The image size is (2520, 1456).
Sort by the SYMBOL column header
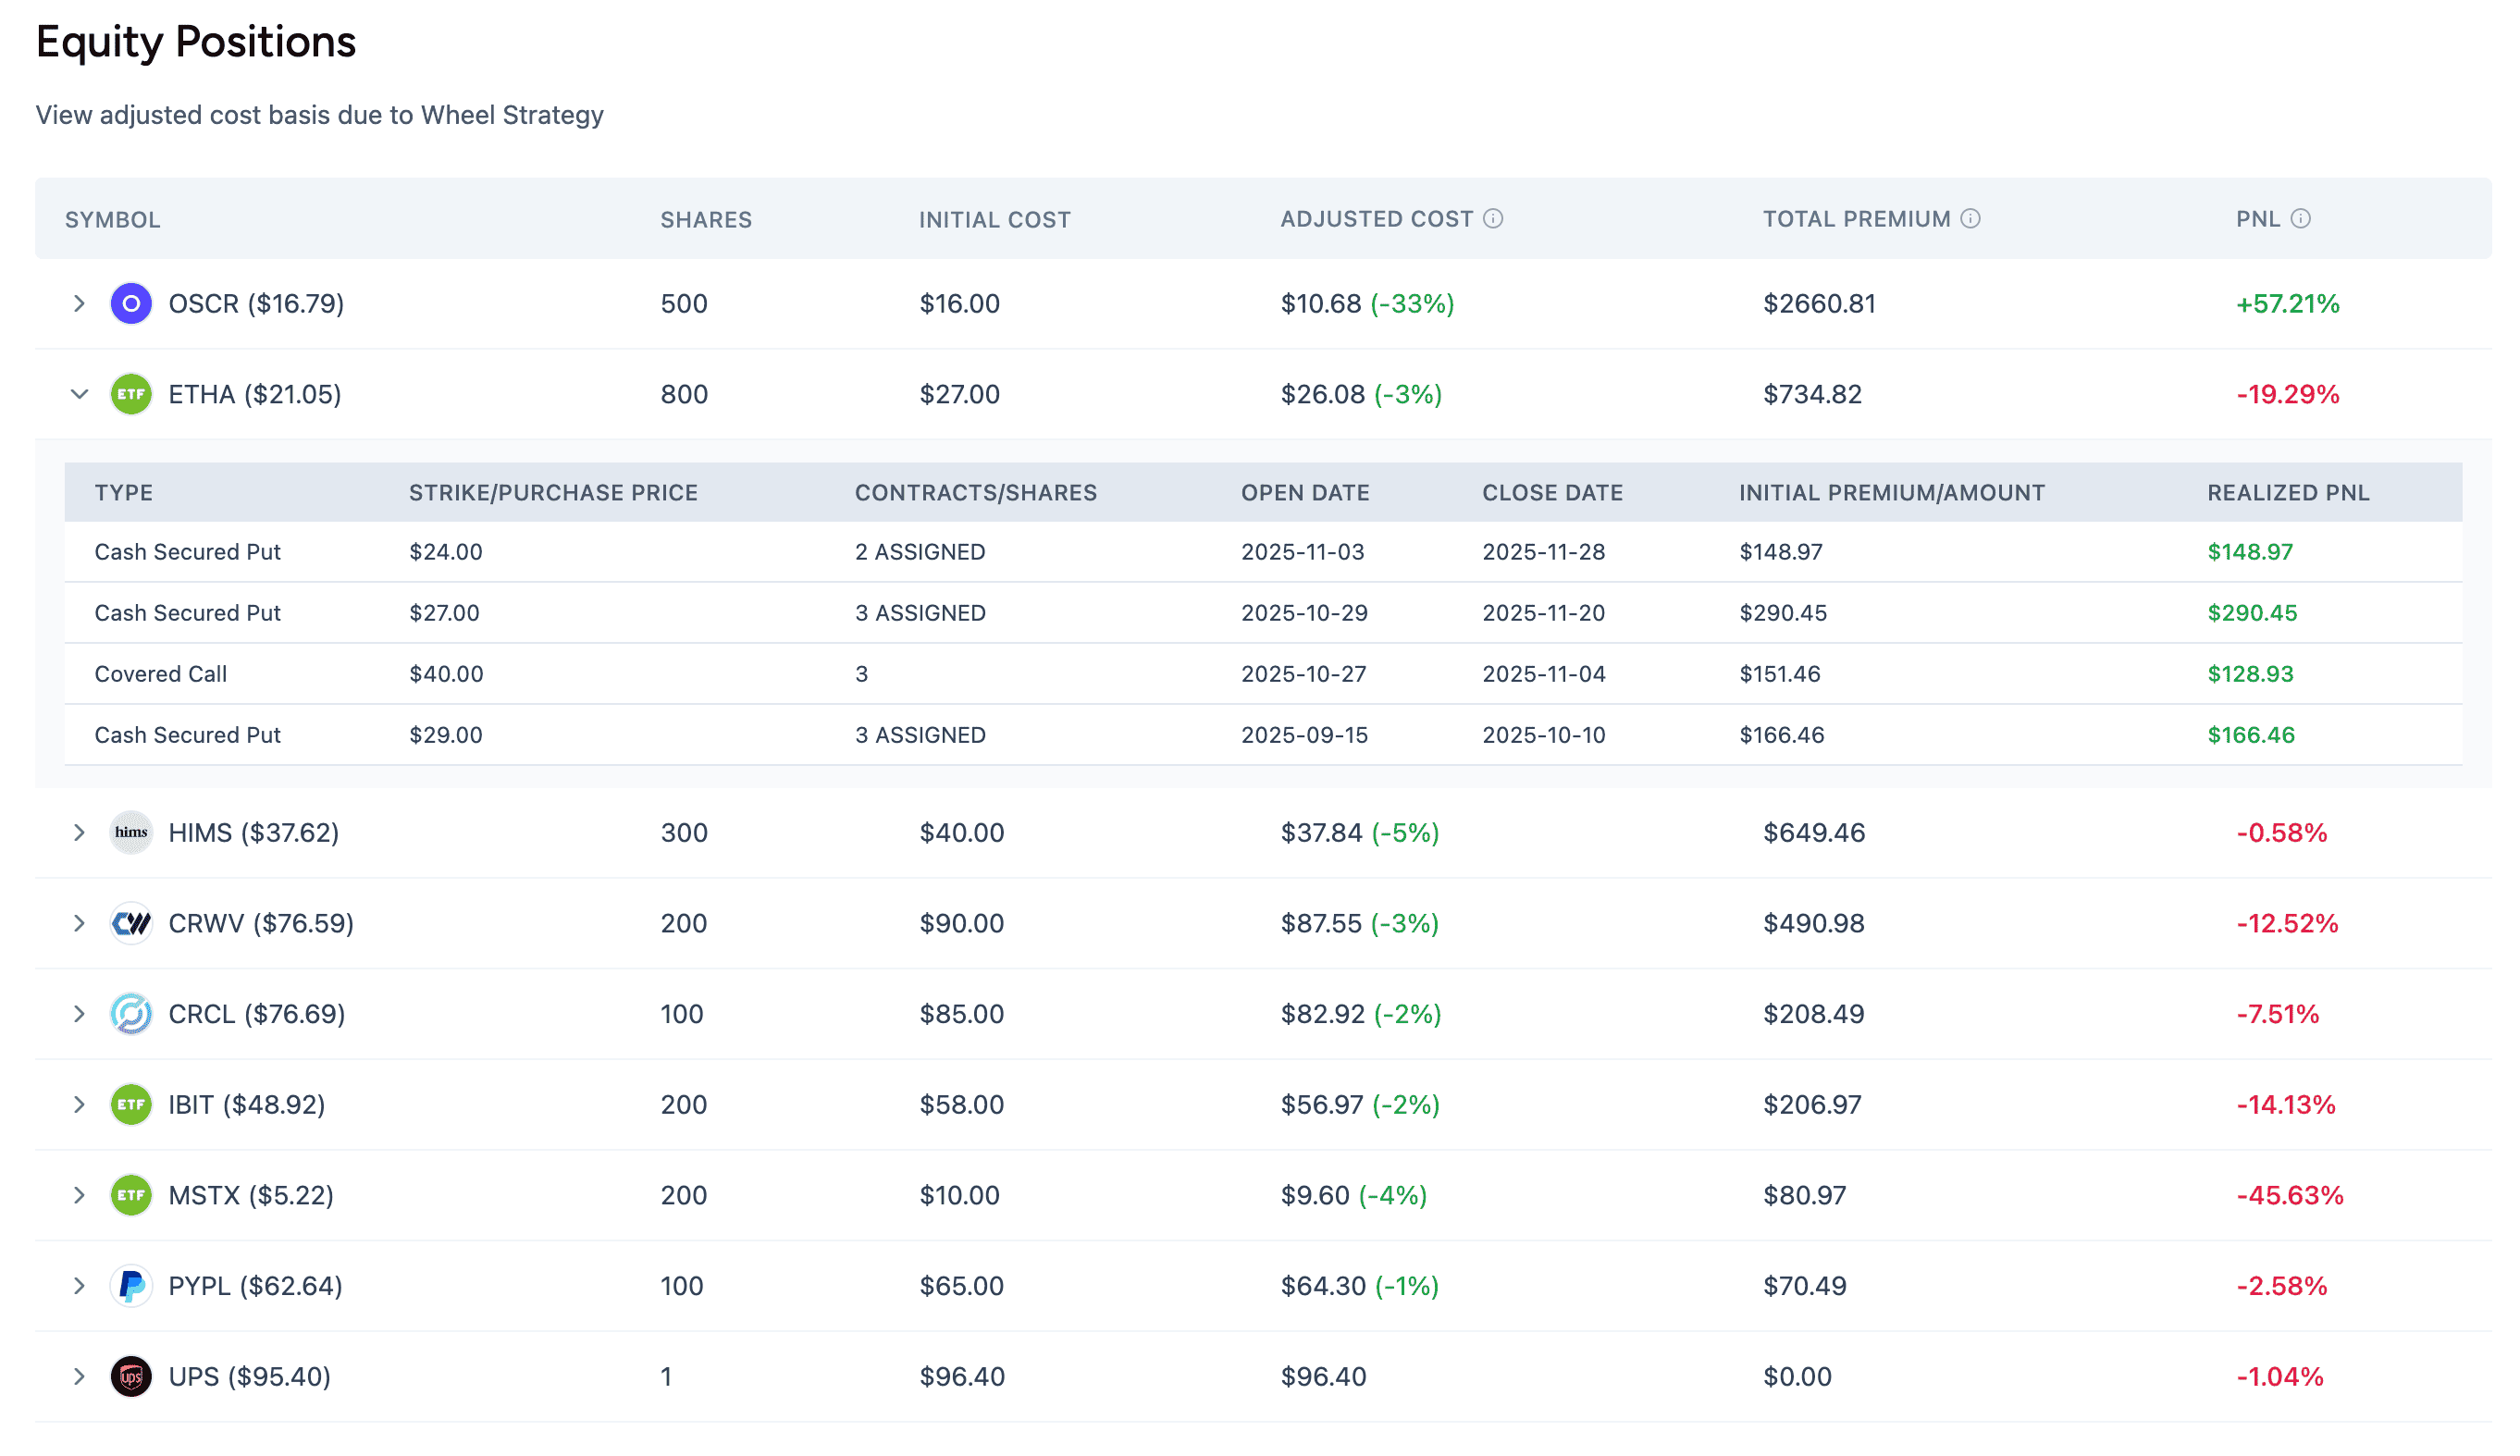[113, 219]
